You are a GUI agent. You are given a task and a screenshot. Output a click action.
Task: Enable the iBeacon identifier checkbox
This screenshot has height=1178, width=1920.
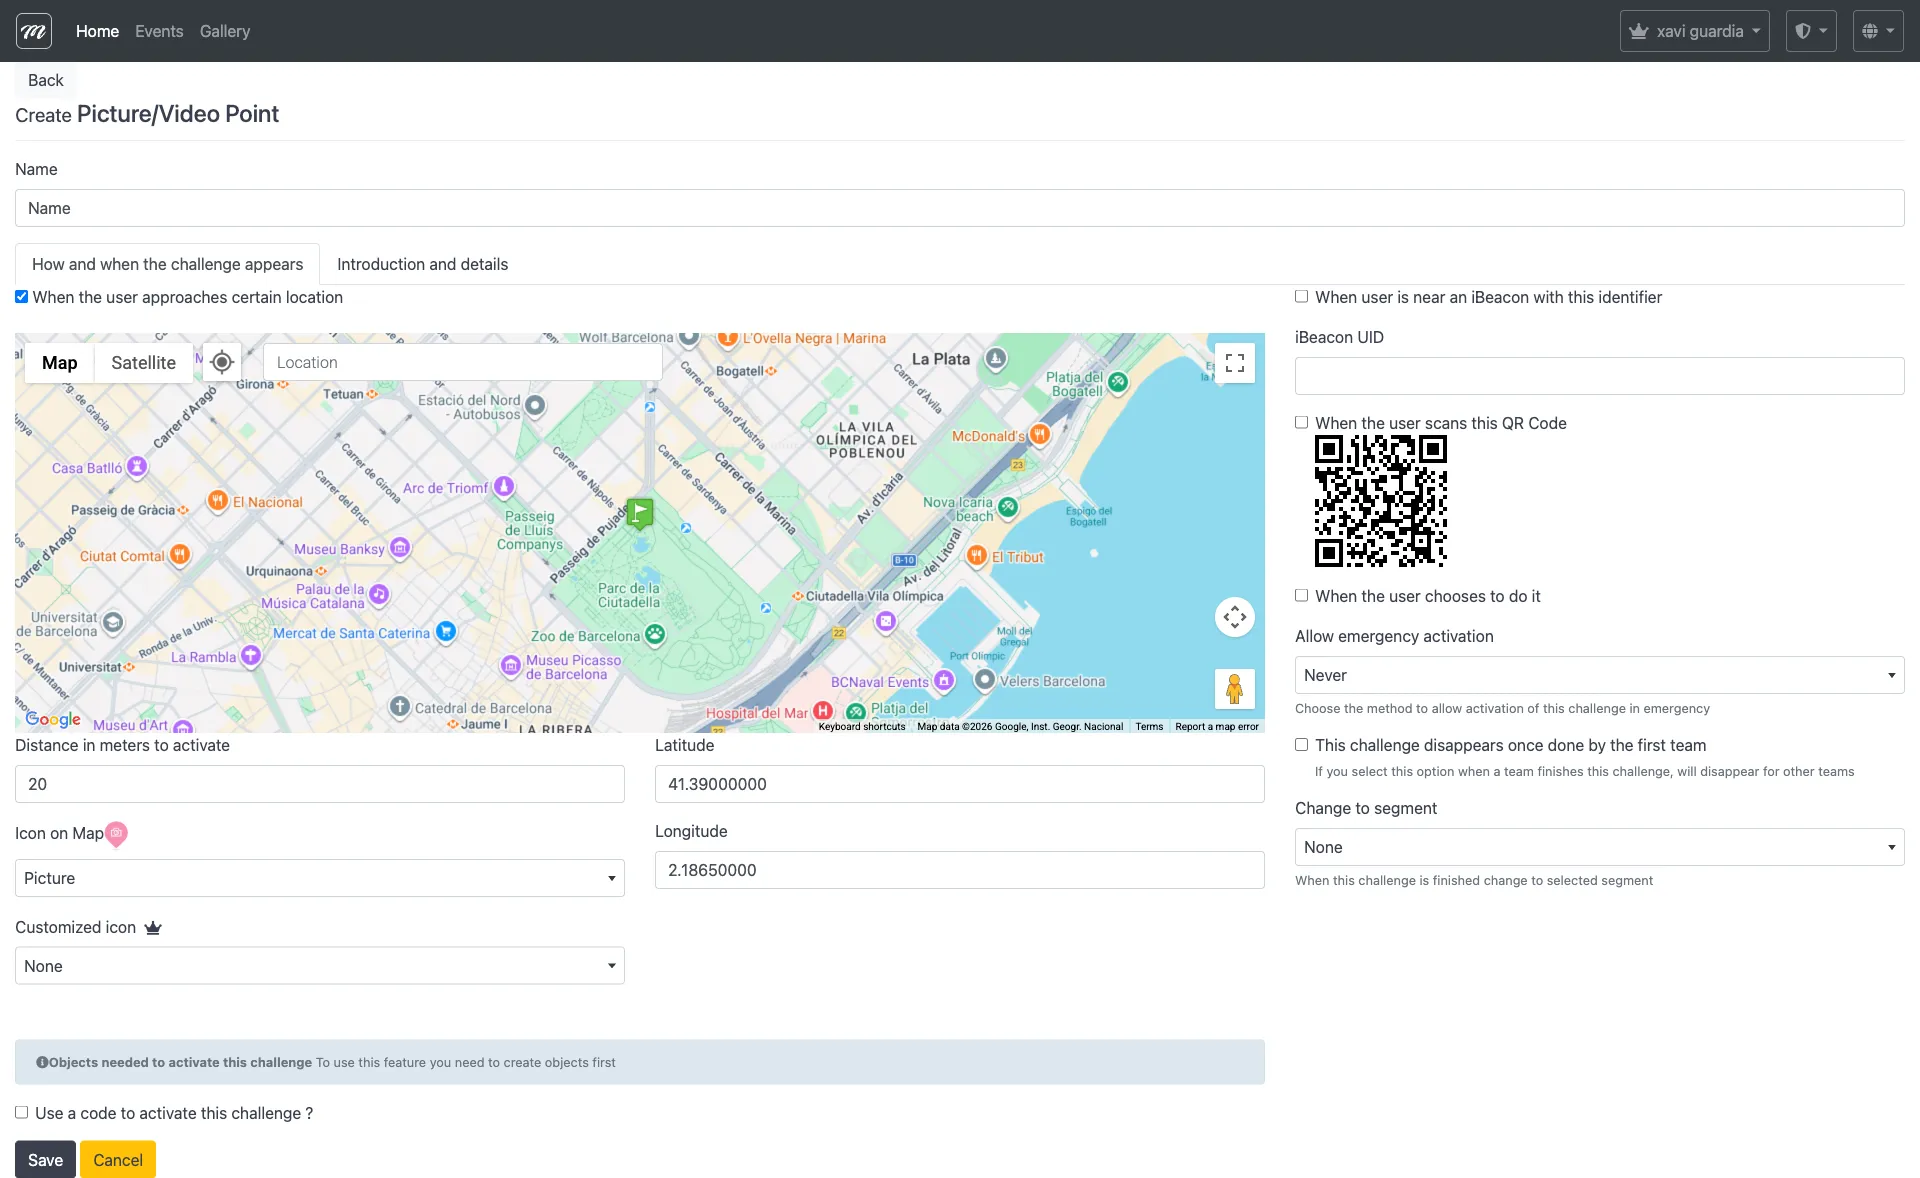tap(1301, 297)
